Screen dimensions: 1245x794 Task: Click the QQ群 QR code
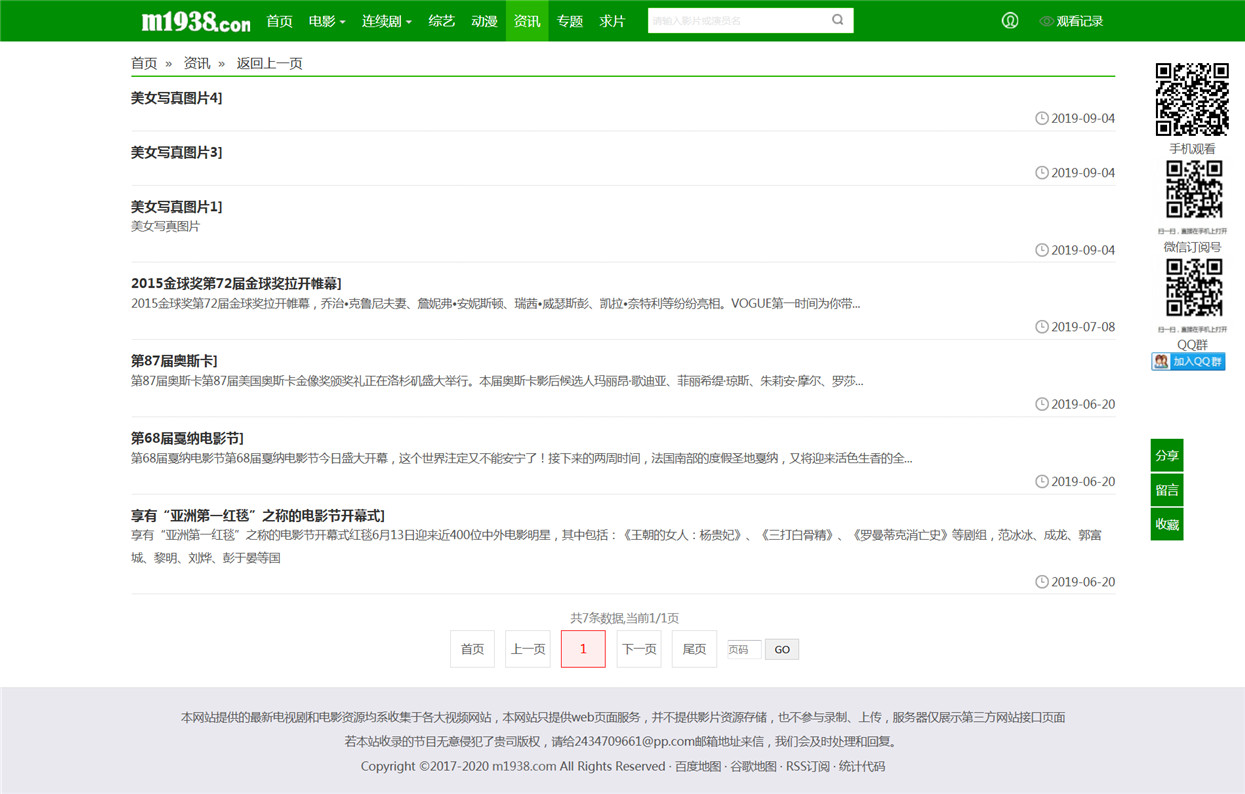coord(1194,287)
